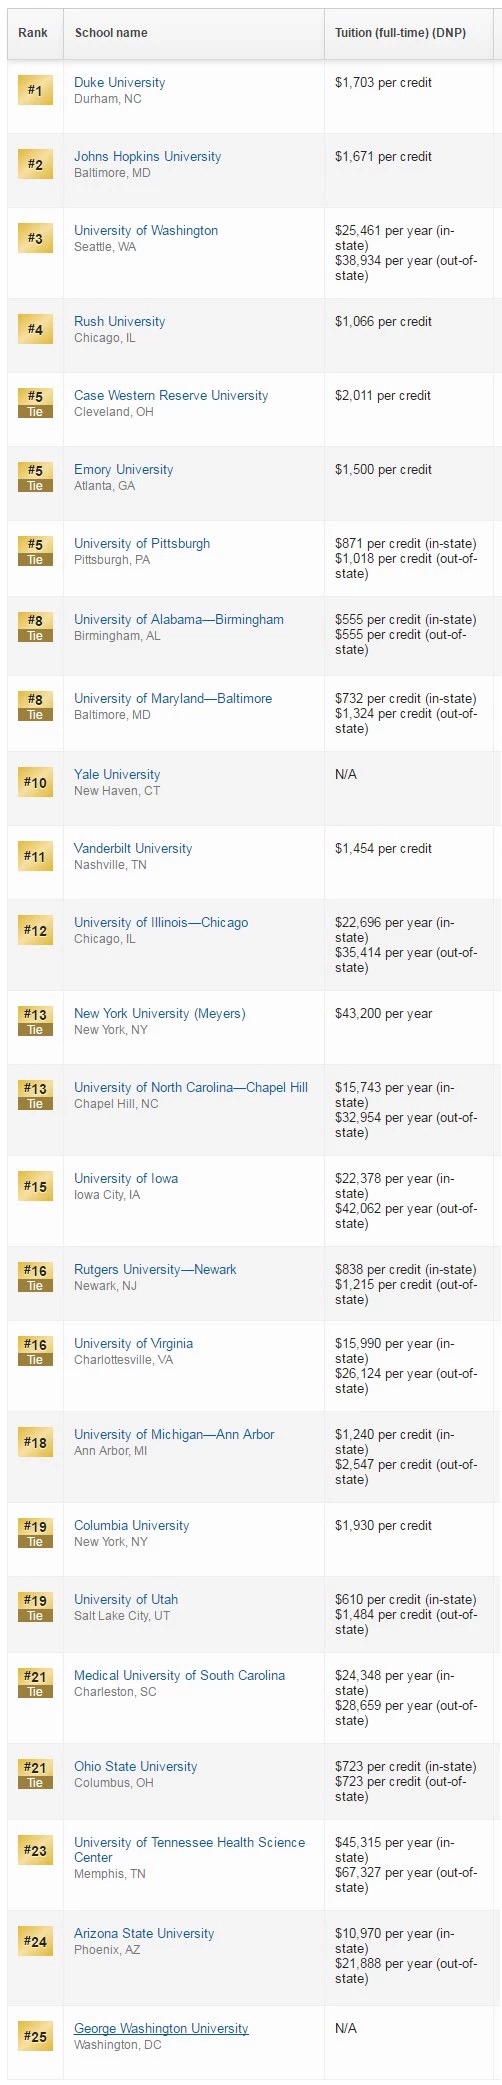
Task: Click the #10 rank badge beside Yale
Action: click(x=35, y=782)
